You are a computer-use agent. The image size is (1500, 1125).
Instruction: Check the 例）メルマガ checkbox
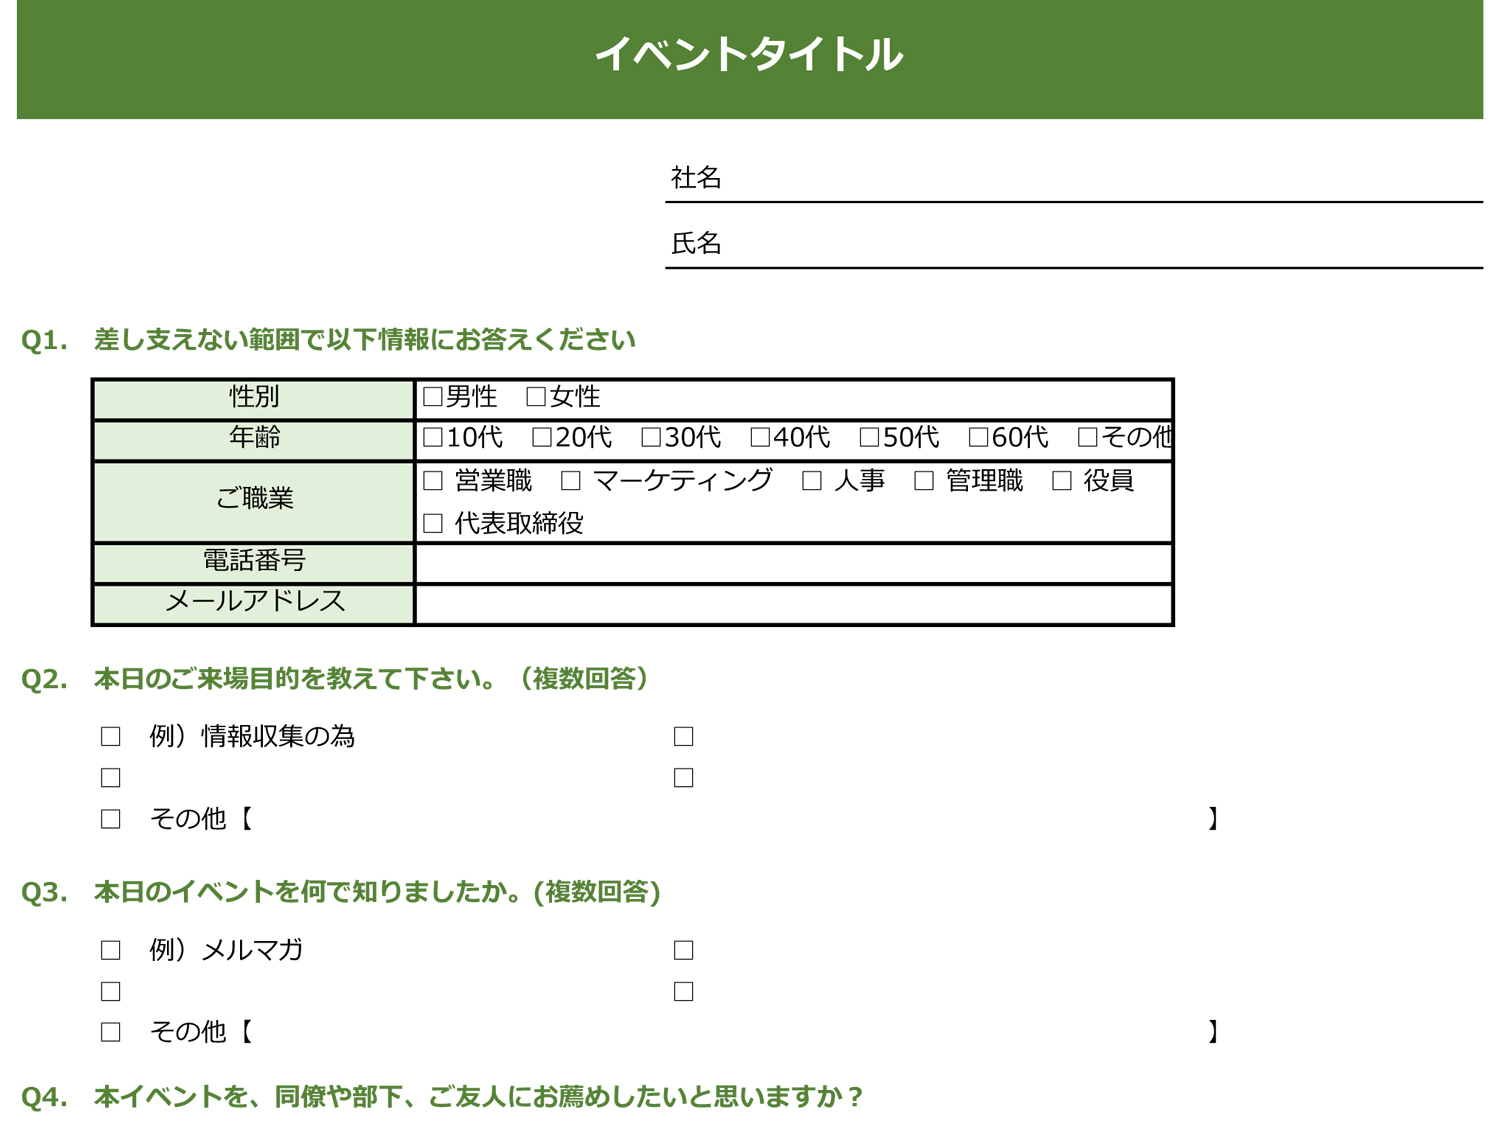(x=111, y=950)
